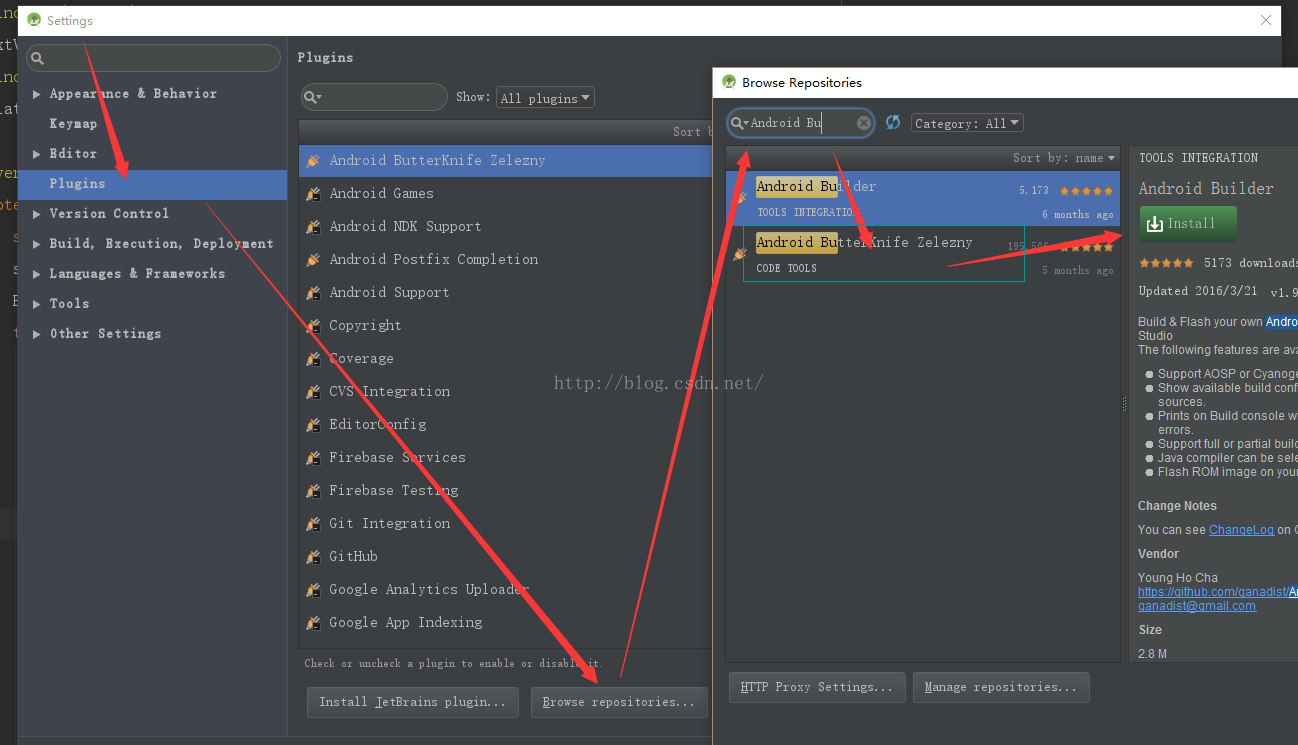Click the refresh icon beside the repository search field

893,122
